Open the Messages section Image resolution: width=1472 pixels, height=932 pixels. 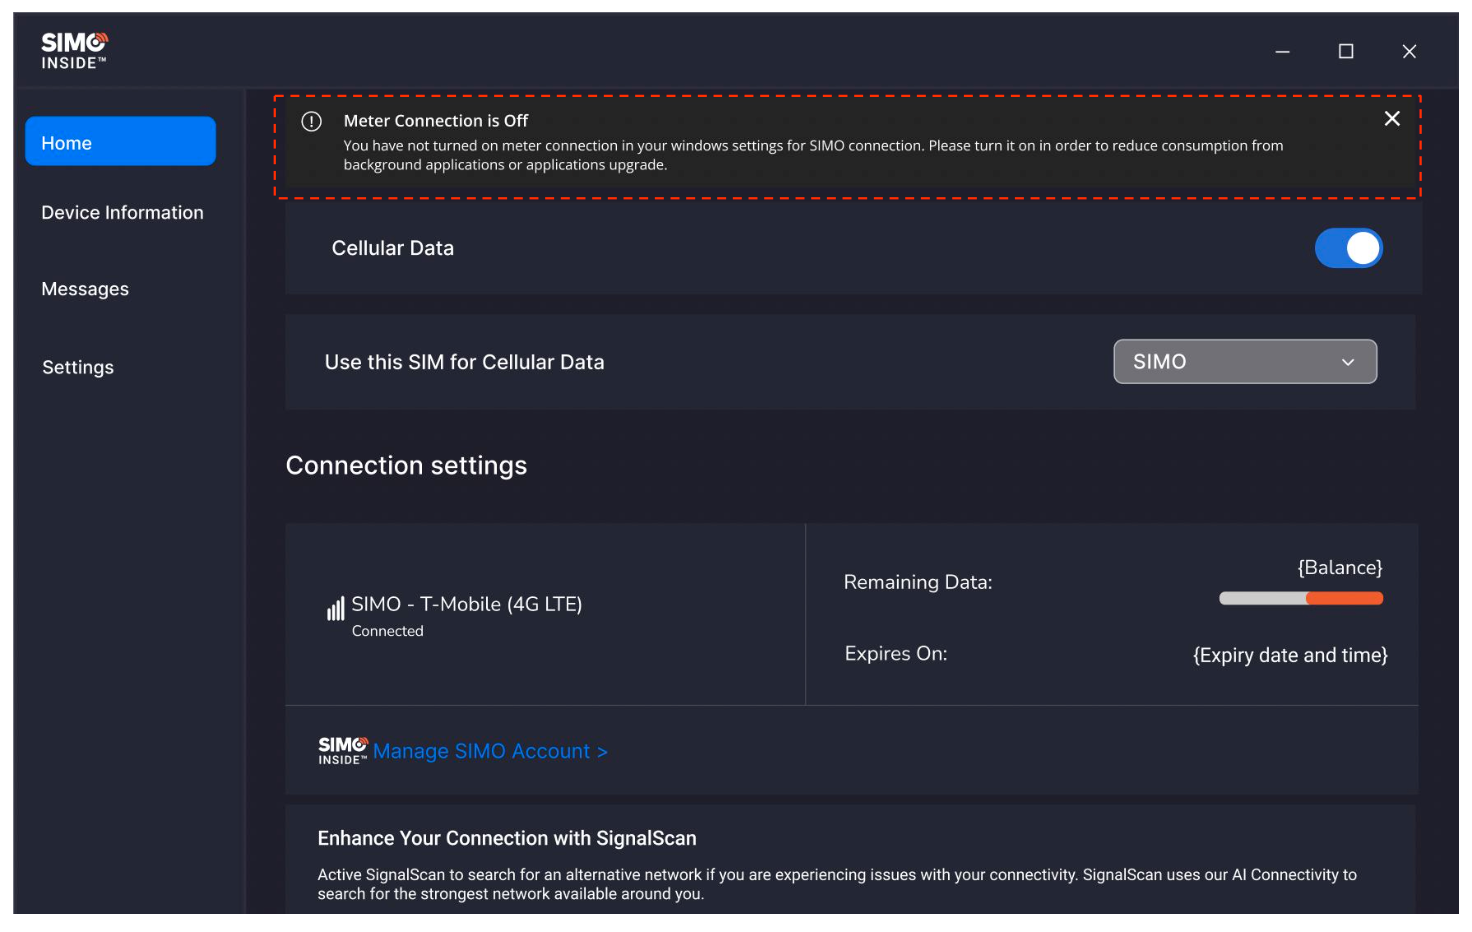85,289
